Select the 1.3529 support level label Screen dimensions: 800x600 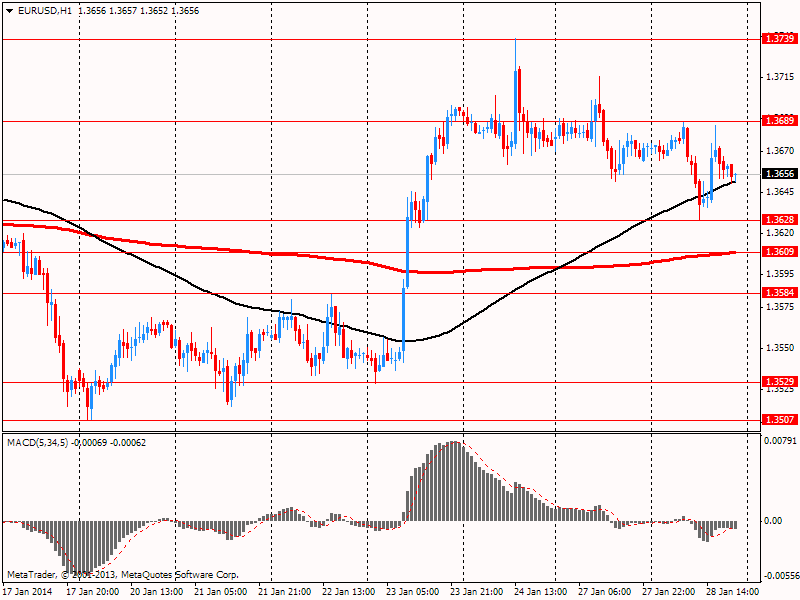779,382
